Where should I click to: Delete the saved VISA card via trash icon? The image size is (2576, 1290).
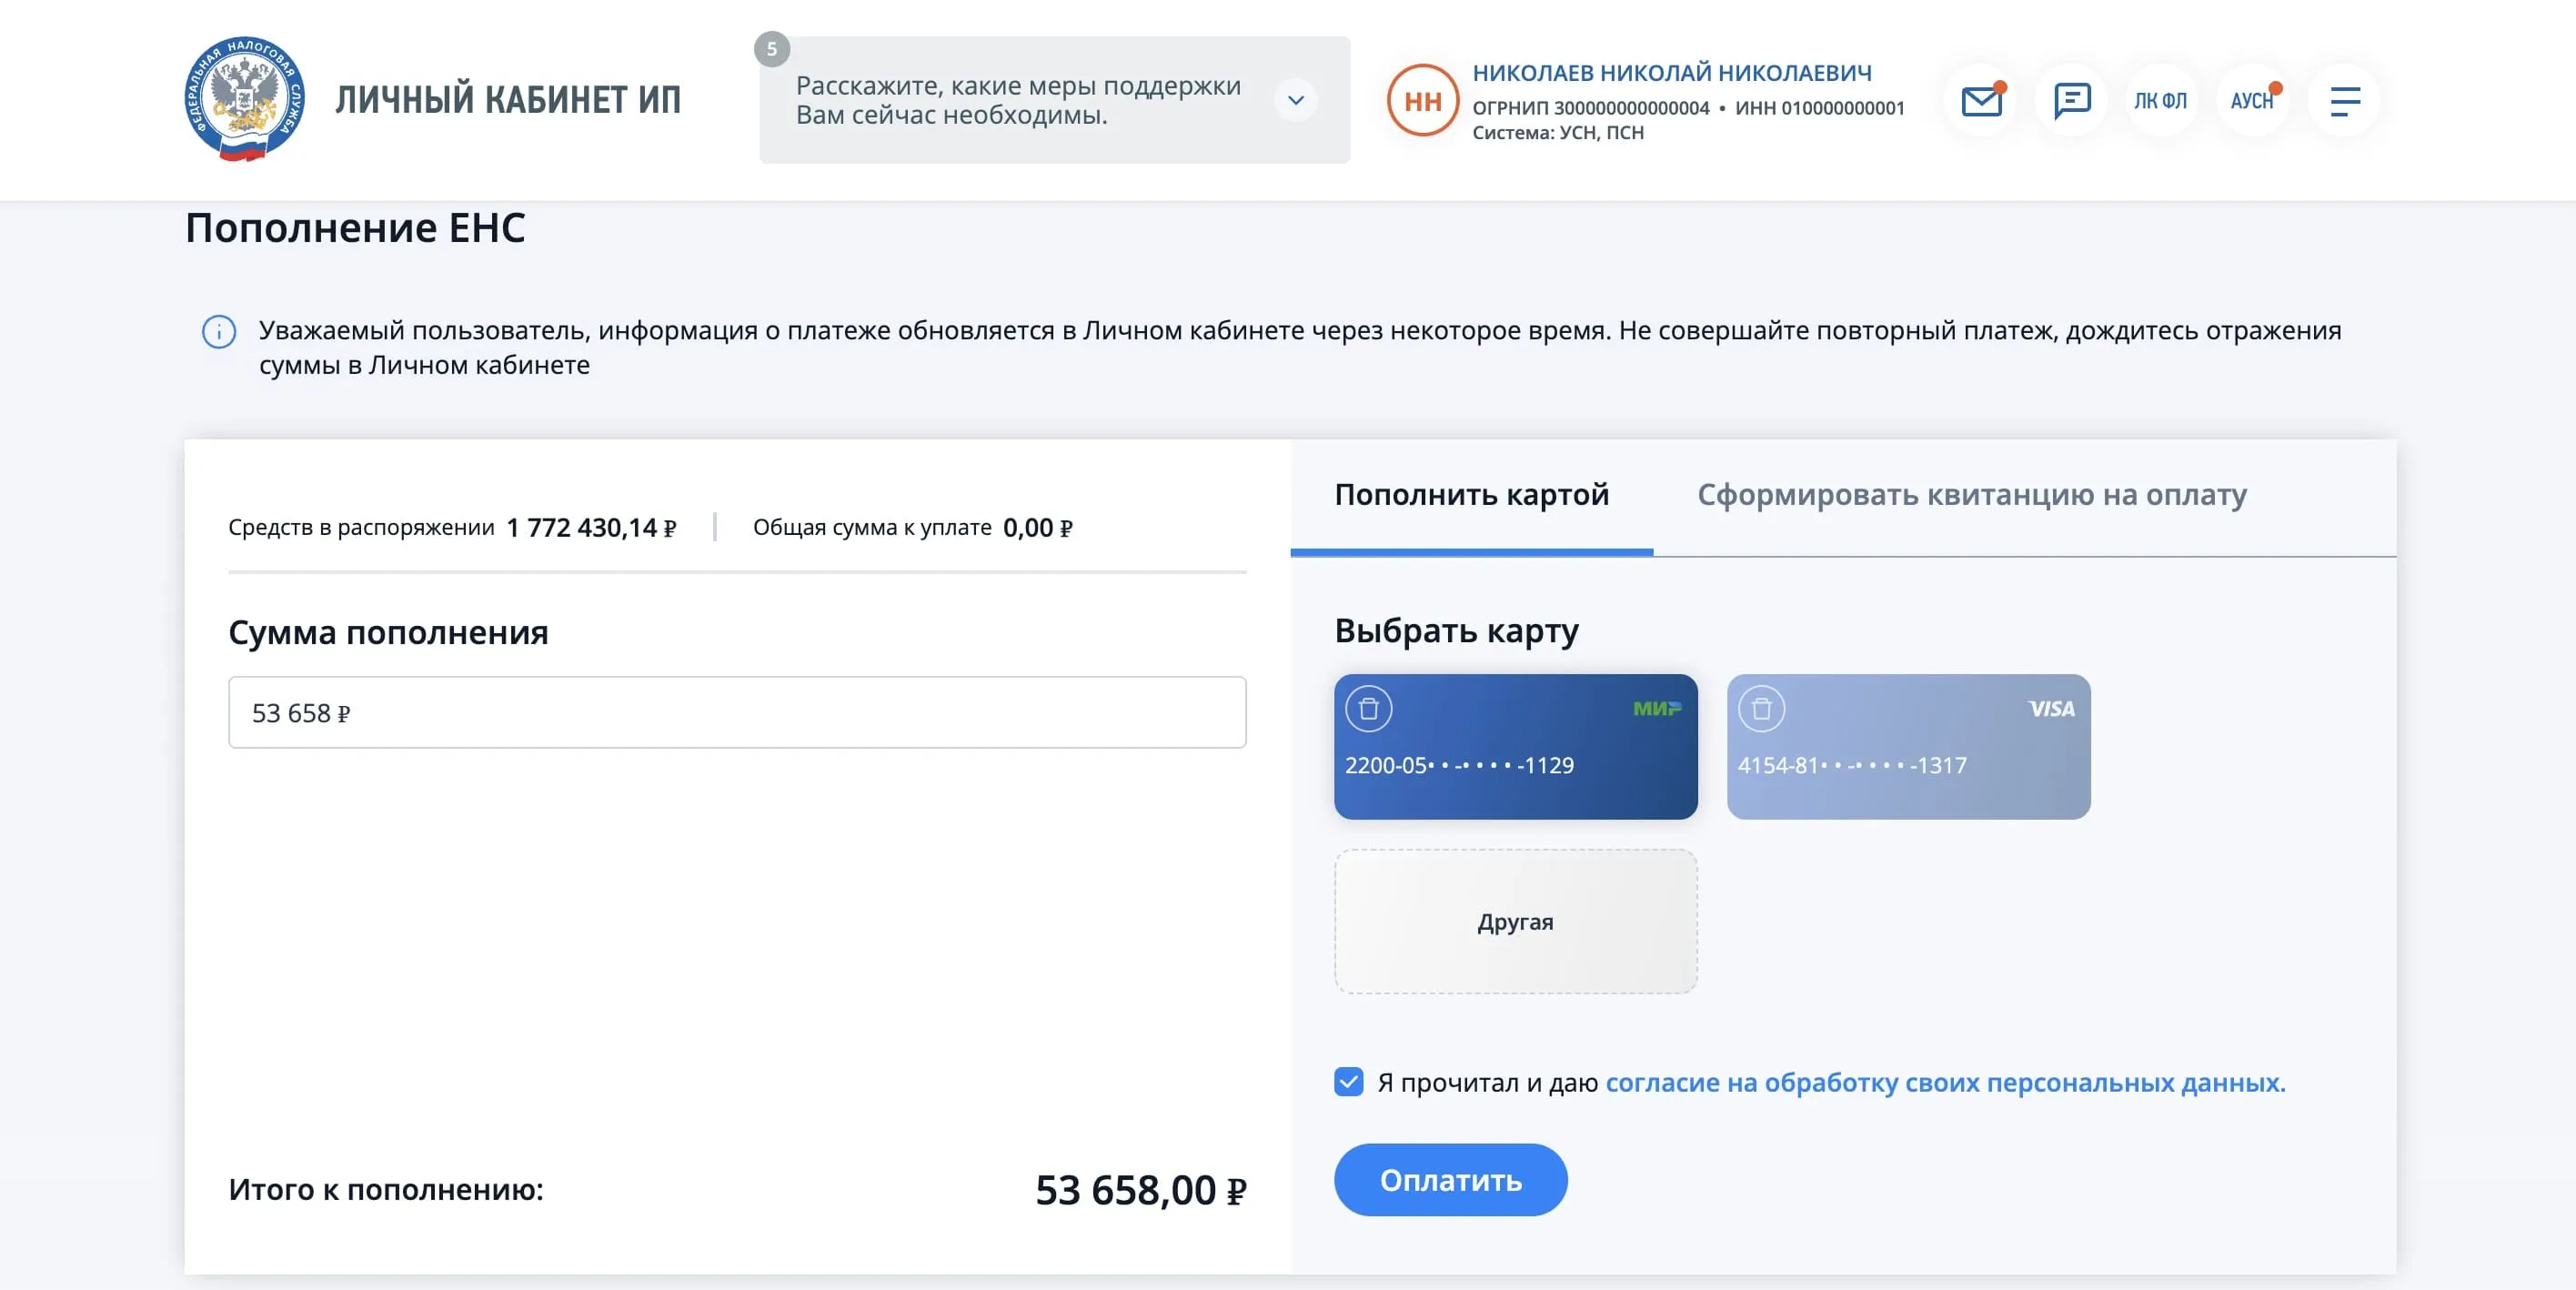1761,709
